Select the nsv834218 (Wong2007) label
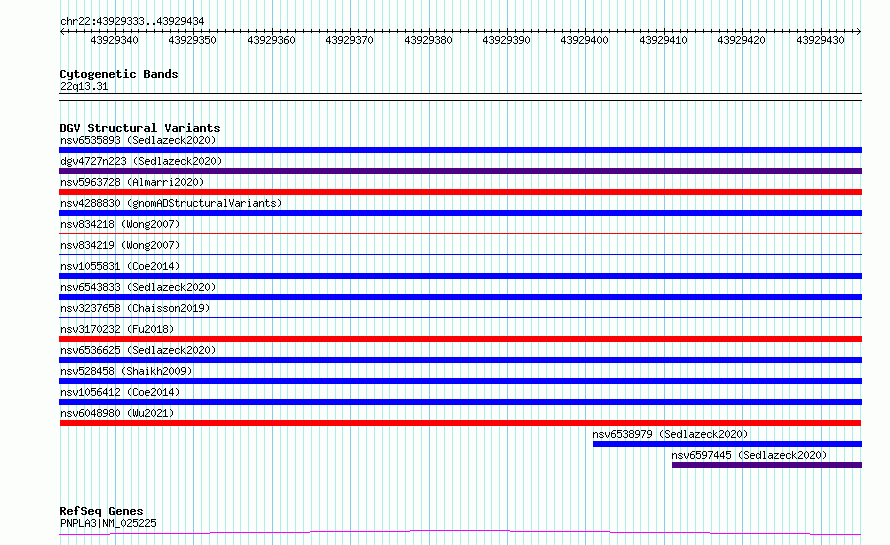The height and width of the screenshot is (545, 890). [120, 224]
